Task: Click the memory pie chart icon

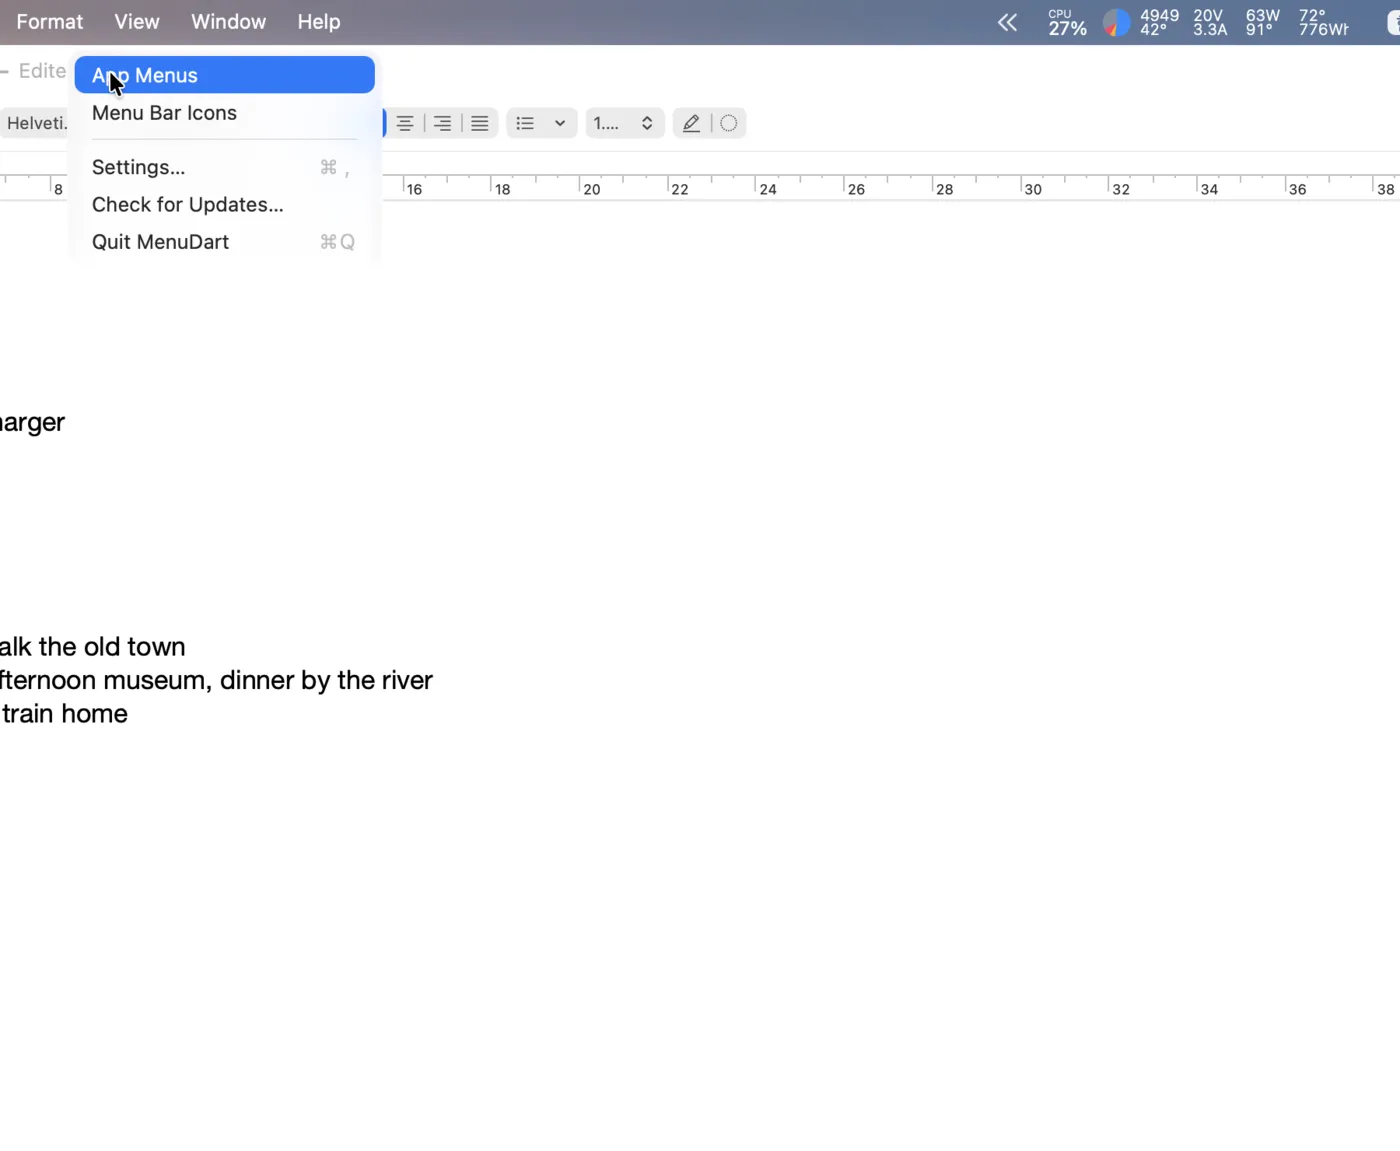Action: click(1116, 22)
